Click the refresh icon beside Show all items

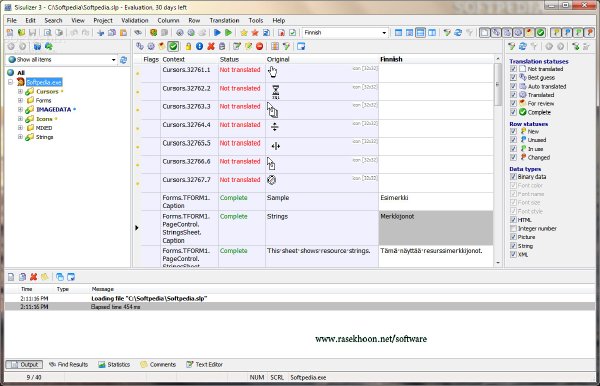(x=123, y=60)
